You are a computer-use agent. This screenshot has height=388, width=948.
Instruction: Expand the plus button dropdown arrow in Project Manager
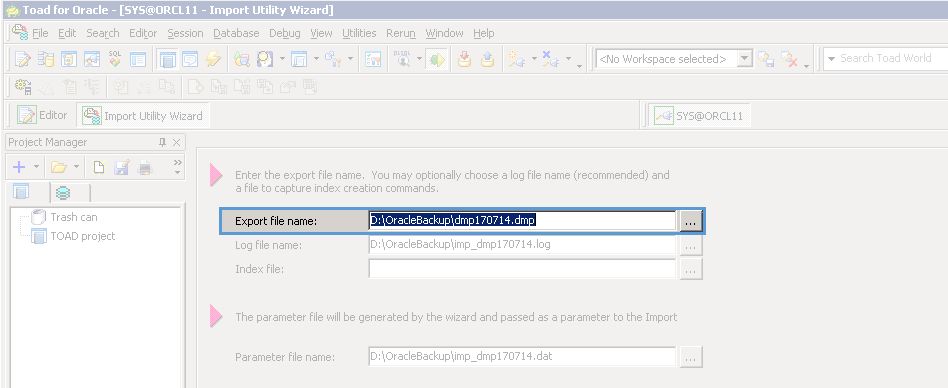[36, 167]
